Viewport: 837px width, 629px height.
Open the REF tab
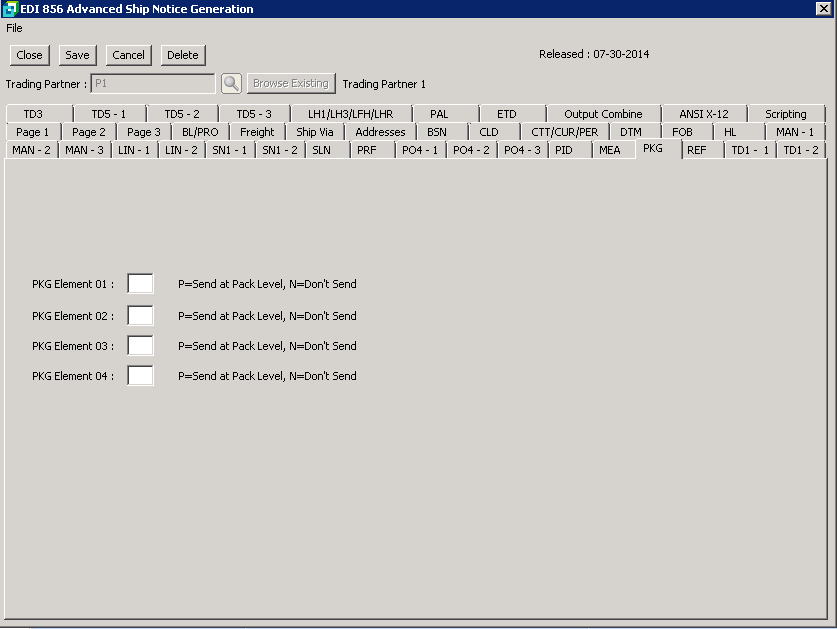696,150
